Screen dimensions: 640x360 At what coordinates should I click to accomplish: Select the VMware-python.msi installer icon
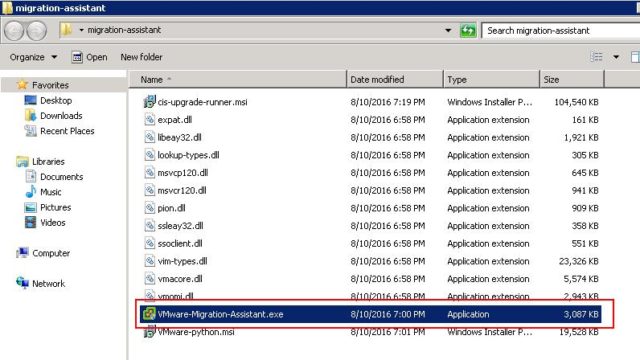(x=149, y=331)
